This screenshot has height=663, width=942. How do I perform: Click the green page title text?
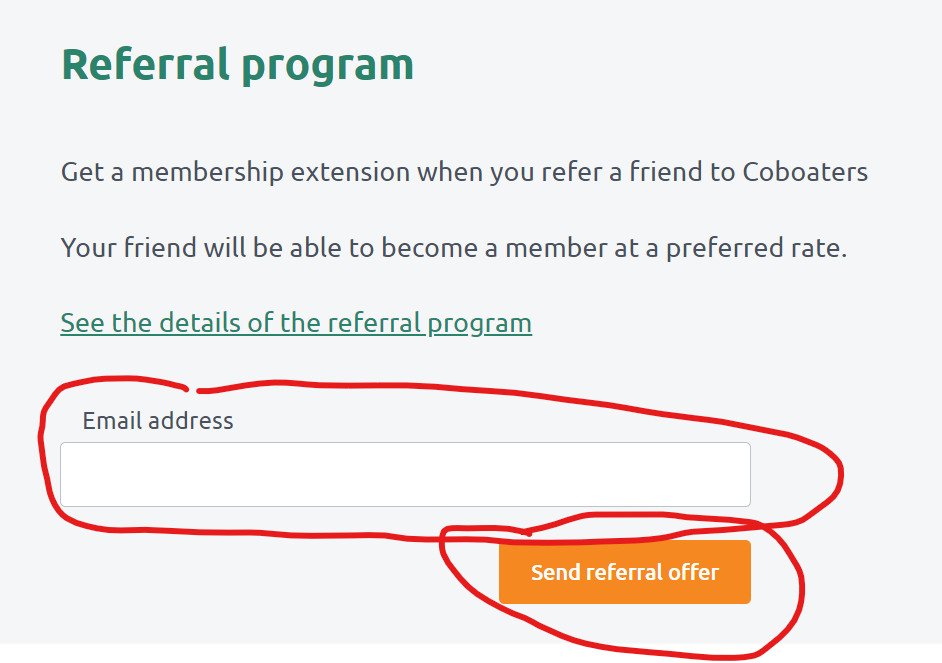pyautogui.click(x=237, y=64)
